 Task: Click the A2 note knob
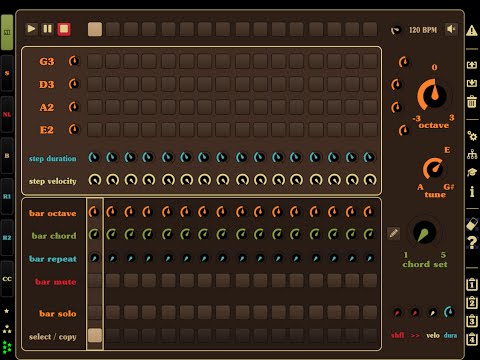pos(74,107)
